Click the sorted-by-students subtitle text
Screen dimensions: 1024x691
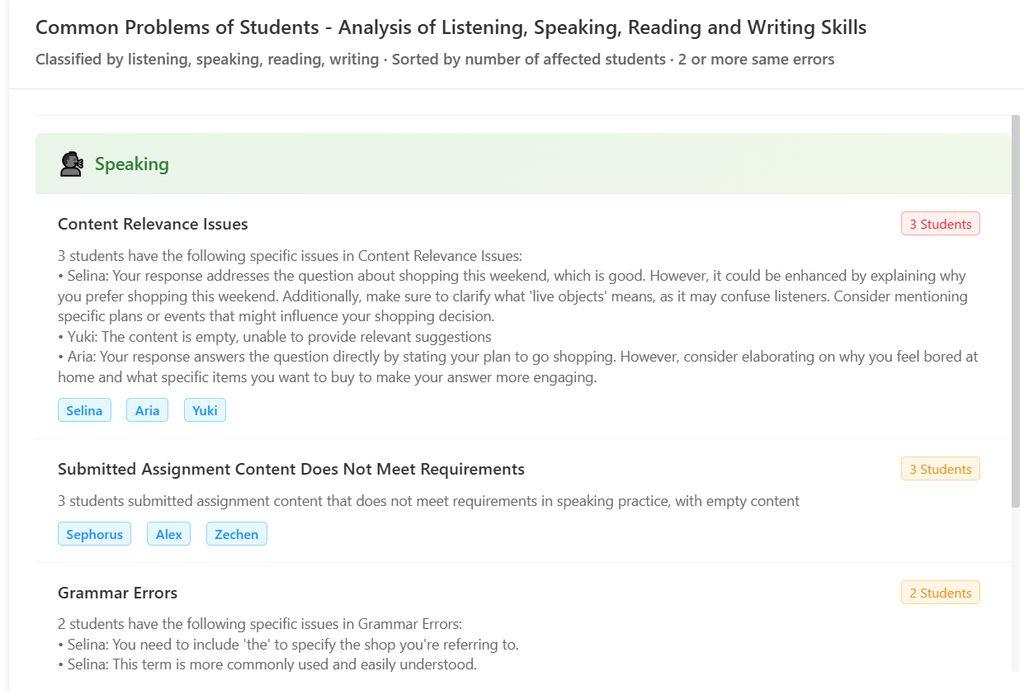coord(434,58)
